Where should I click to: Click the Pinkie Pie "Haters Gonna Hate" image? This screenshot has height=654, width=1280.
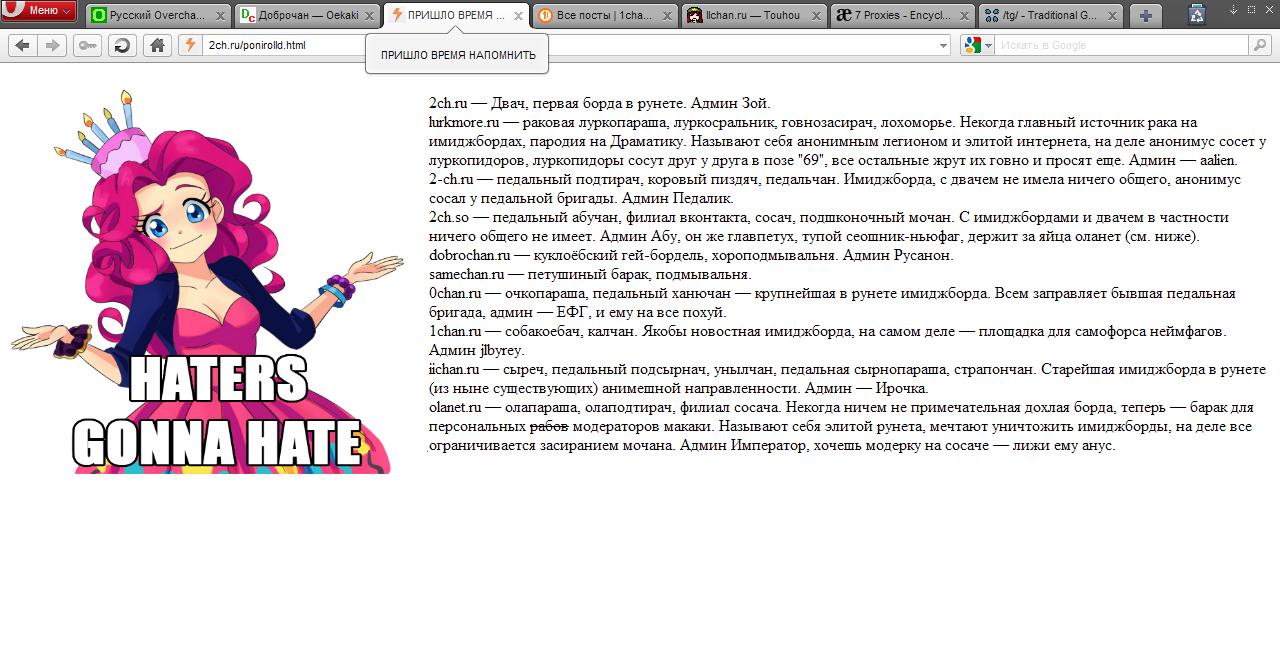(206, 281)
